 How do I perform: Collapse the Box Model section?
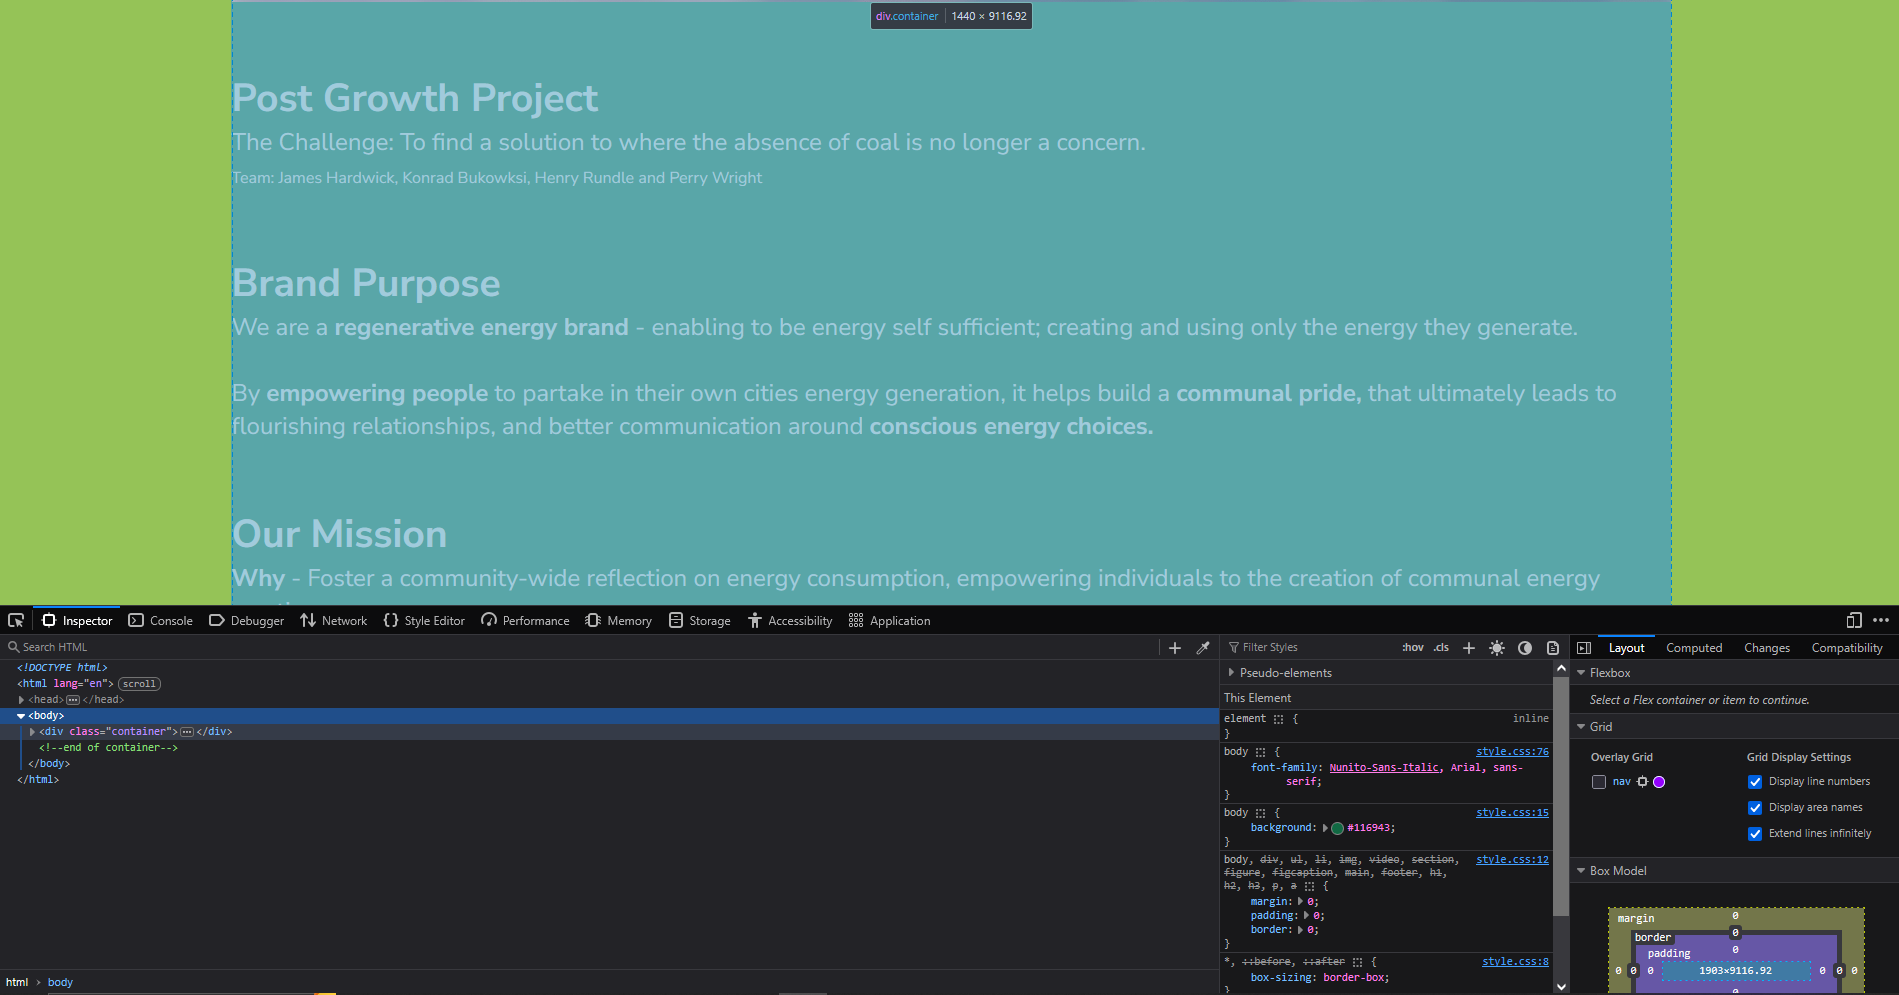pos(1581,870)
